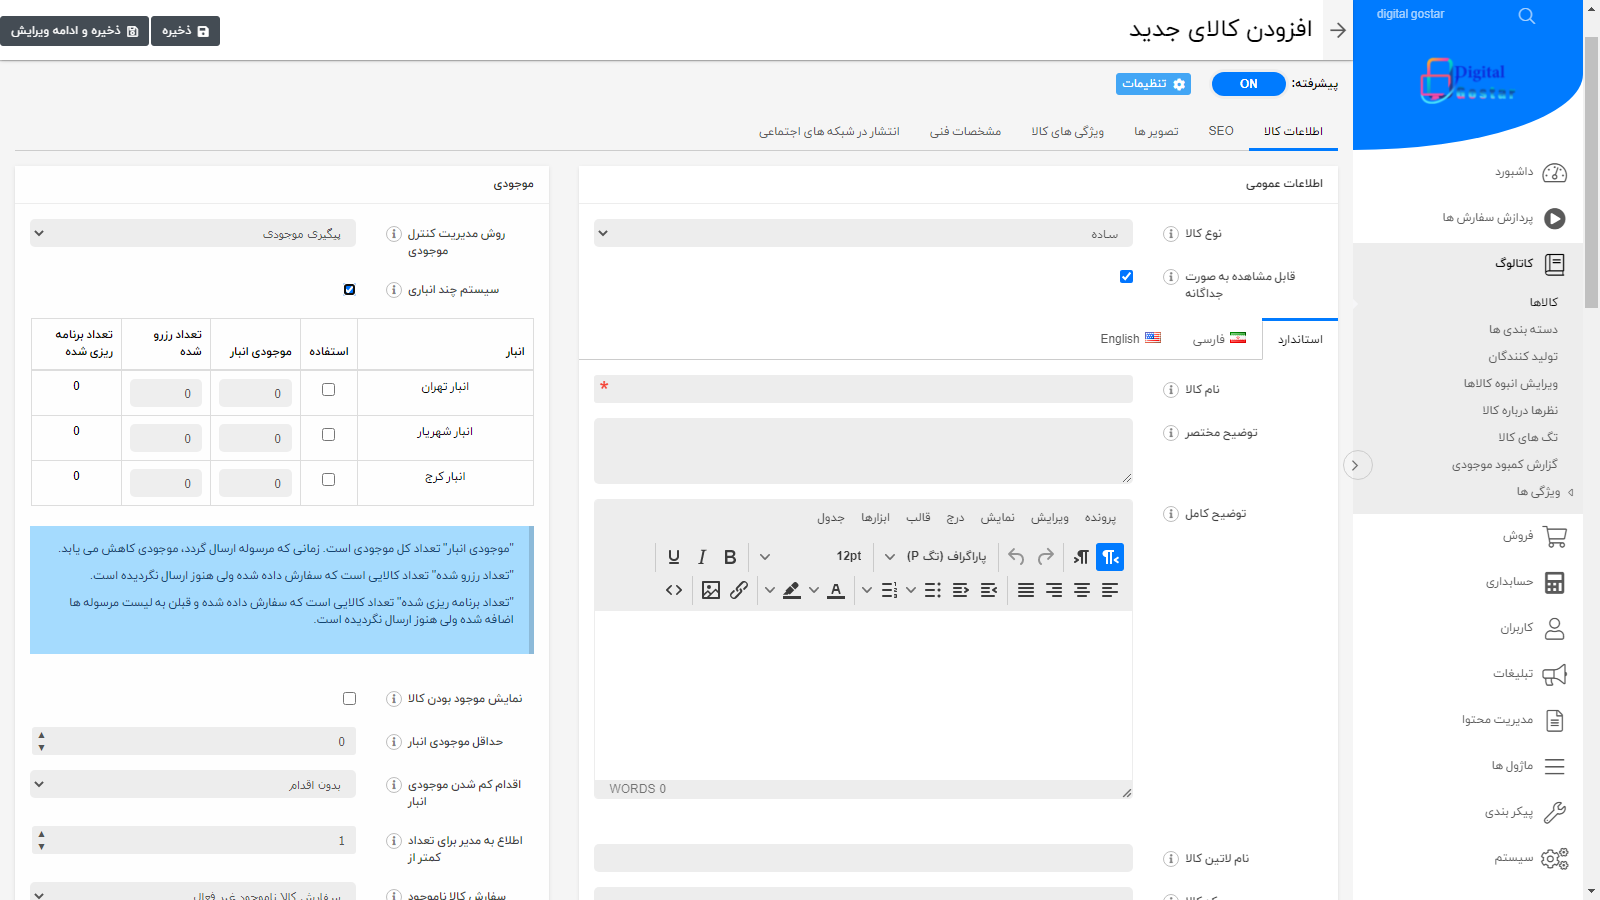The width and height of the screenshot is (1600, 900).
Task: Click the نام کالا input field
Action: pos(863,389)
